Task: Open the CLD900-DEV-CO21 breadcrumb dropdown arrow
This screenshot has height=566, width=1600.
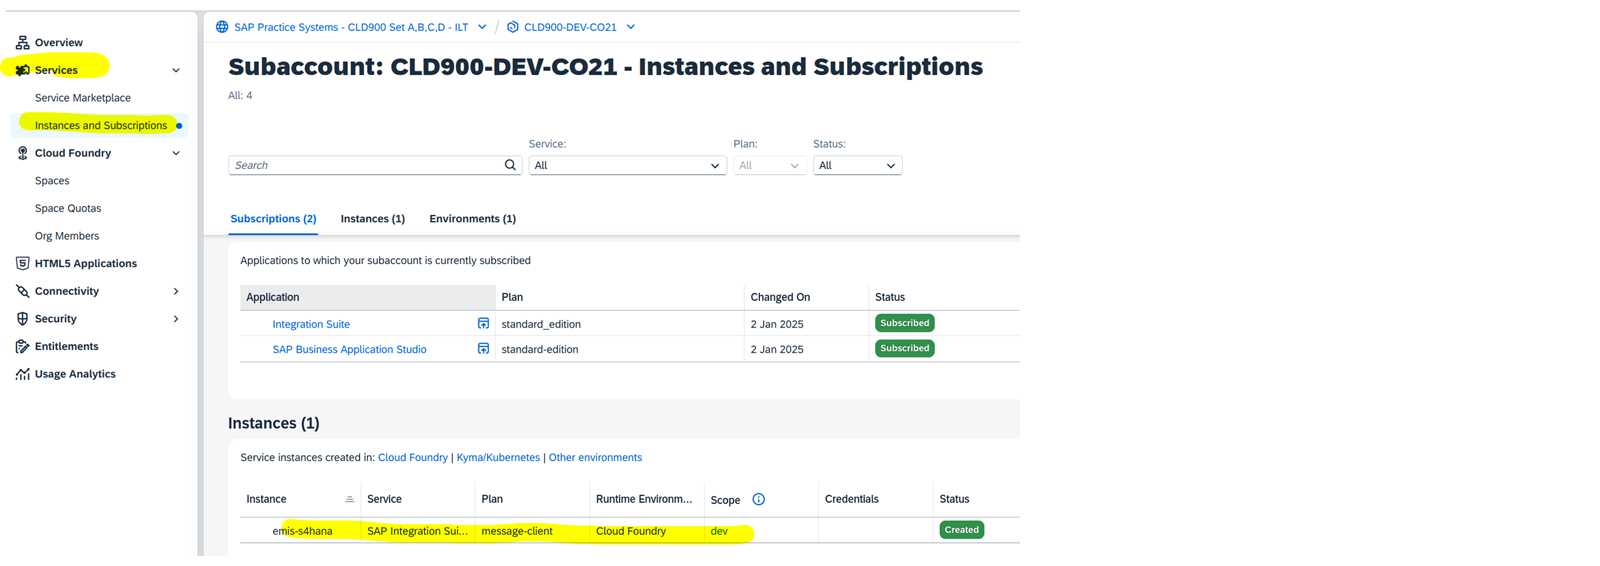Action: coord(630,27)
